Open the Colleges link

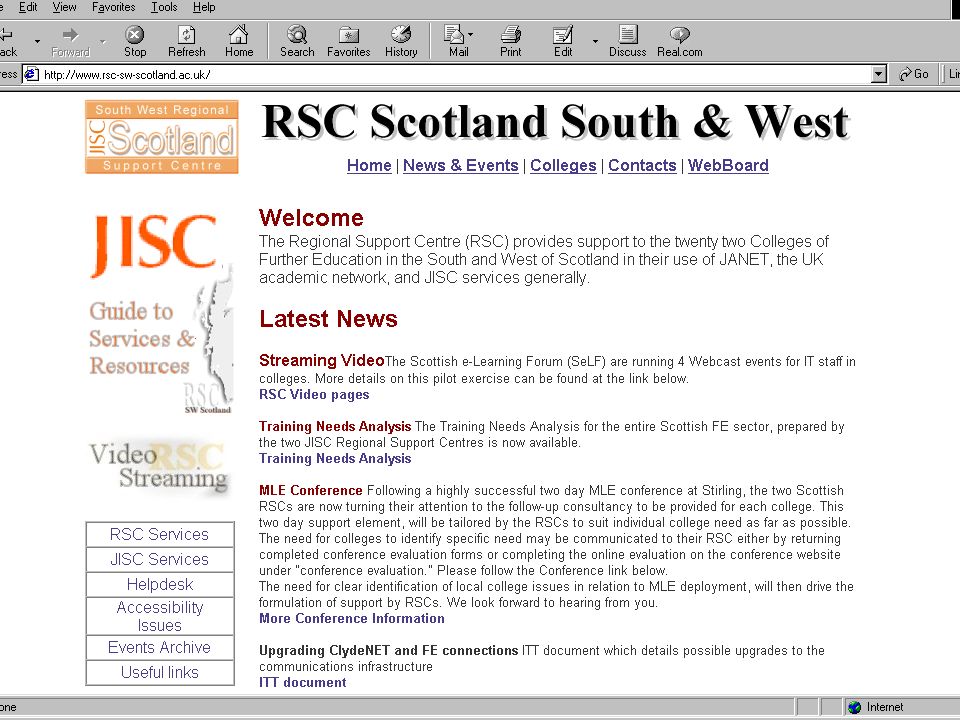coord(563,165)
